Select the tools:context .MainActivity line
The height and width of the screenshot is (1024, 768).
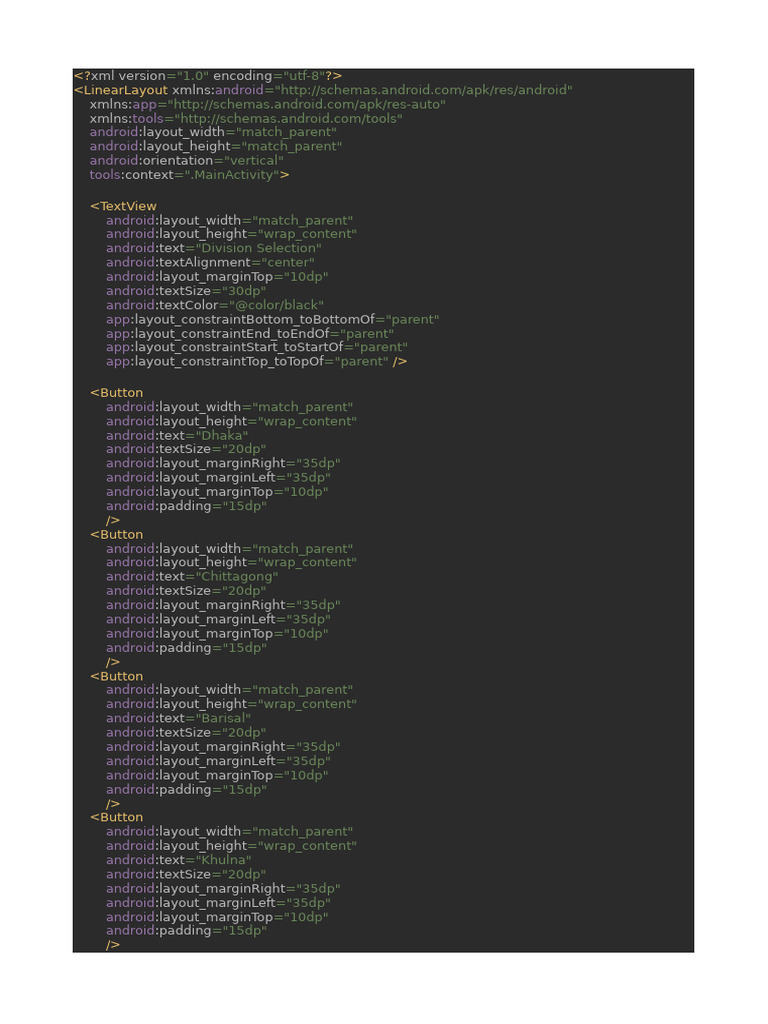point(189,175)
